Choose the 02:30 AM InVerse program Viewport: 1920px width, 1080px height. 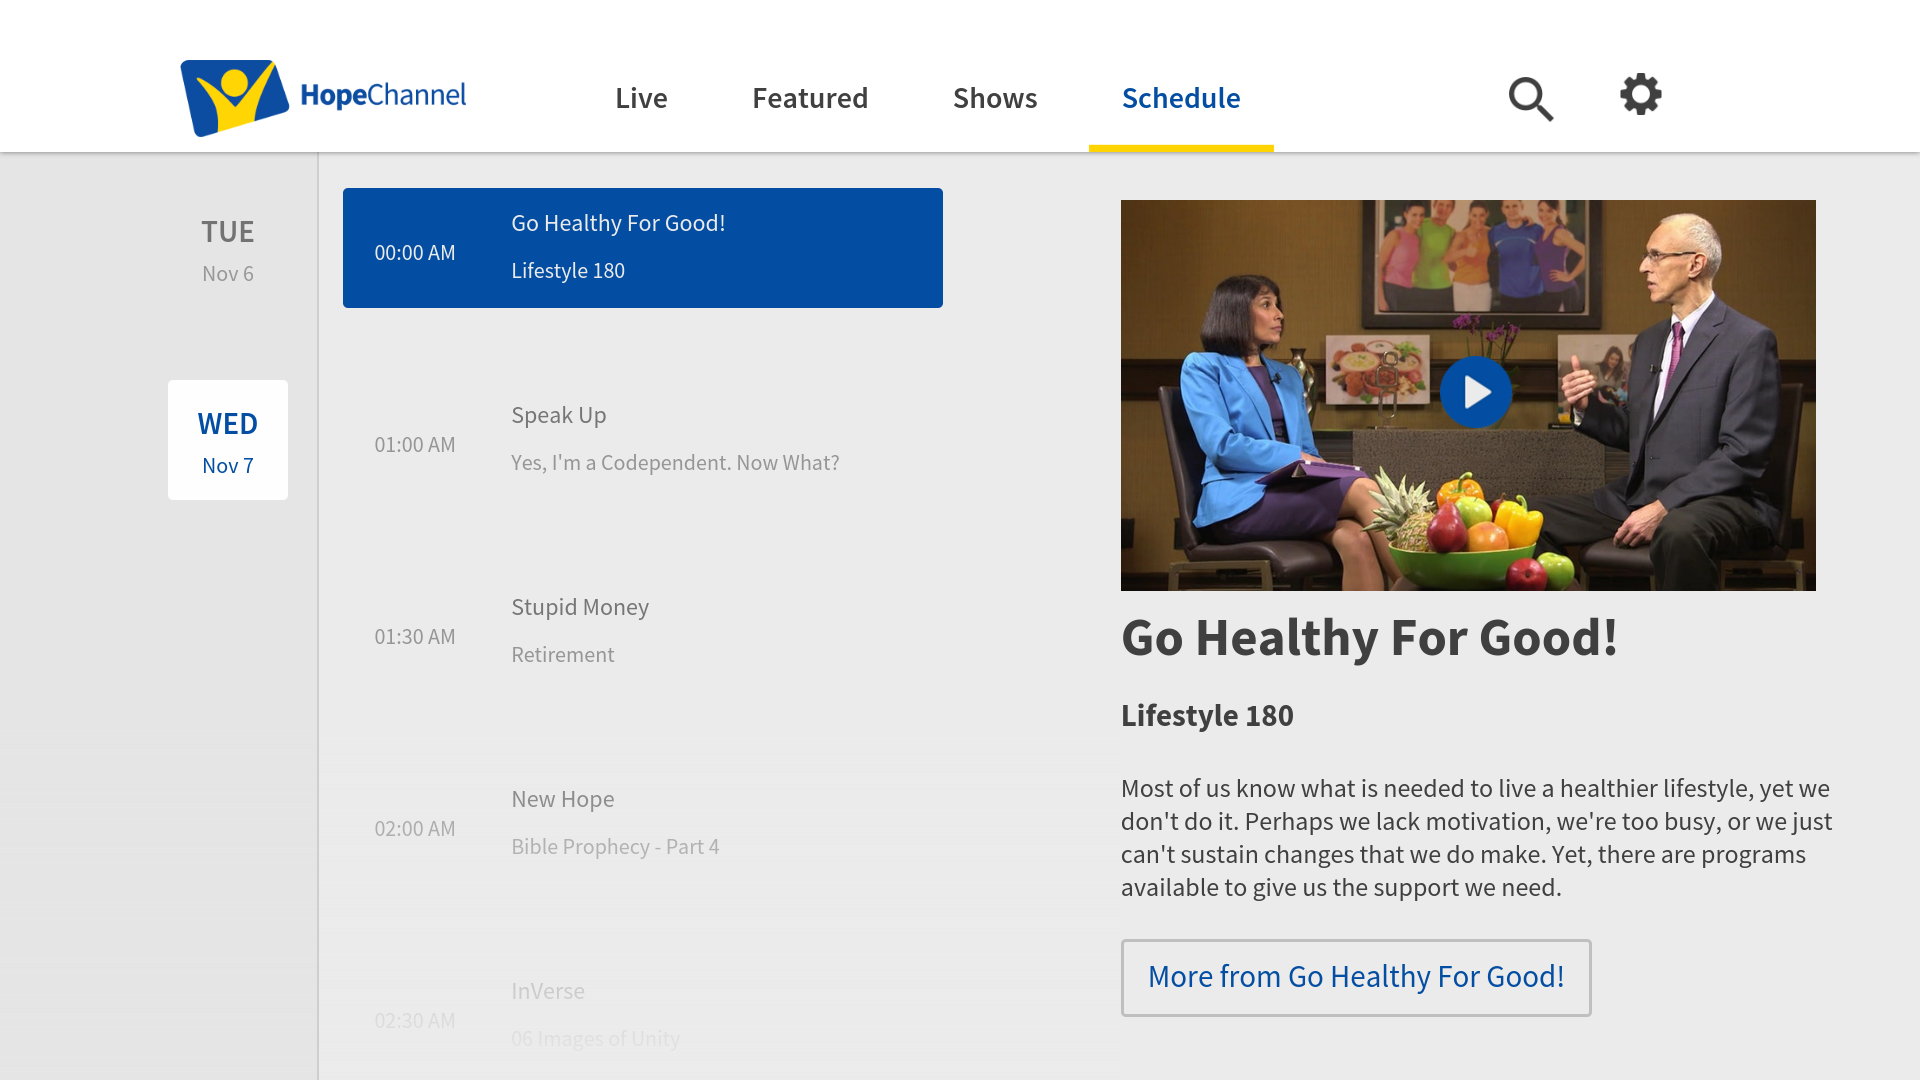[x=642, y=1014]
